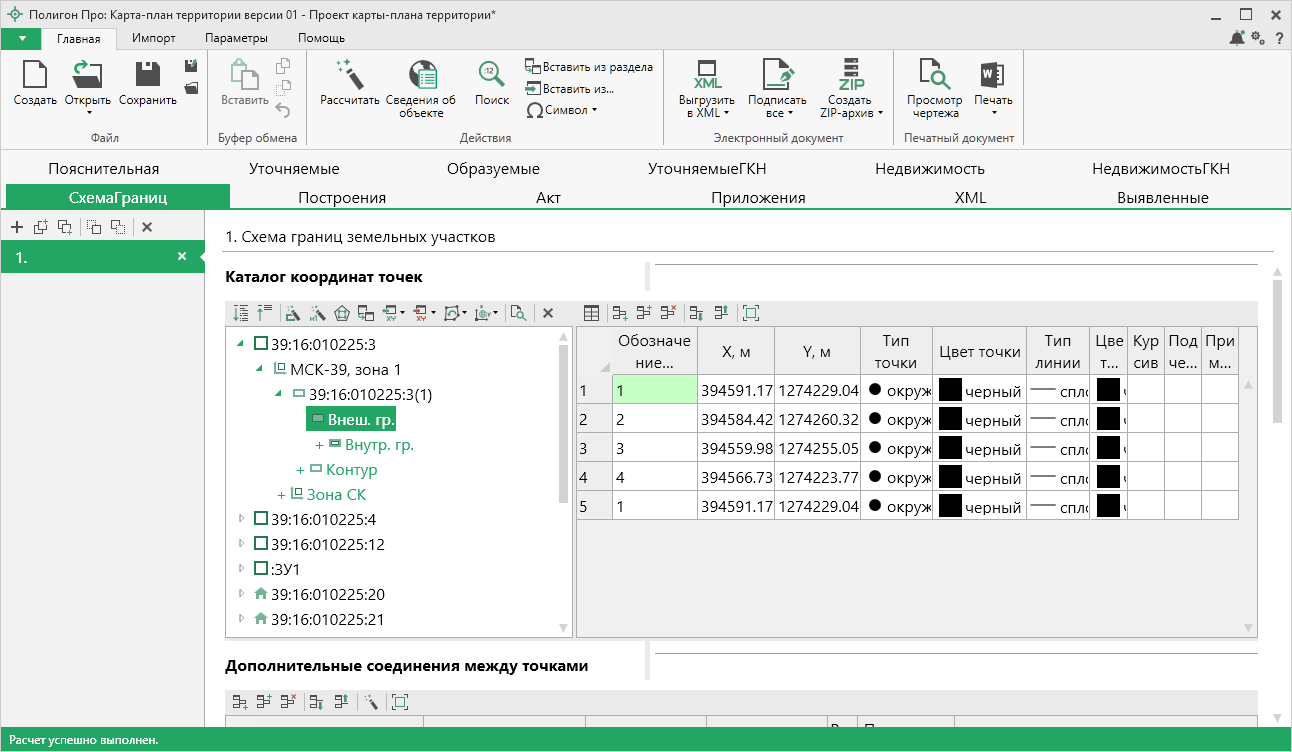1292x752 pixels.
Task: Expand the :ЗУ1 tree node
Action: tap(241, 569)
